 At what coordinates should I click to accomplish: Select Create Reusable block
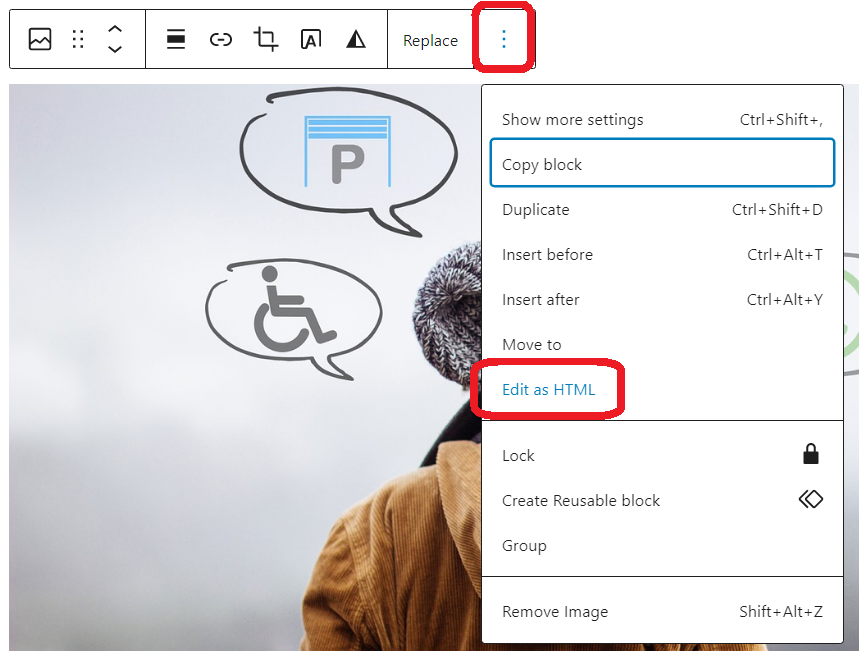tap(662, 500)
